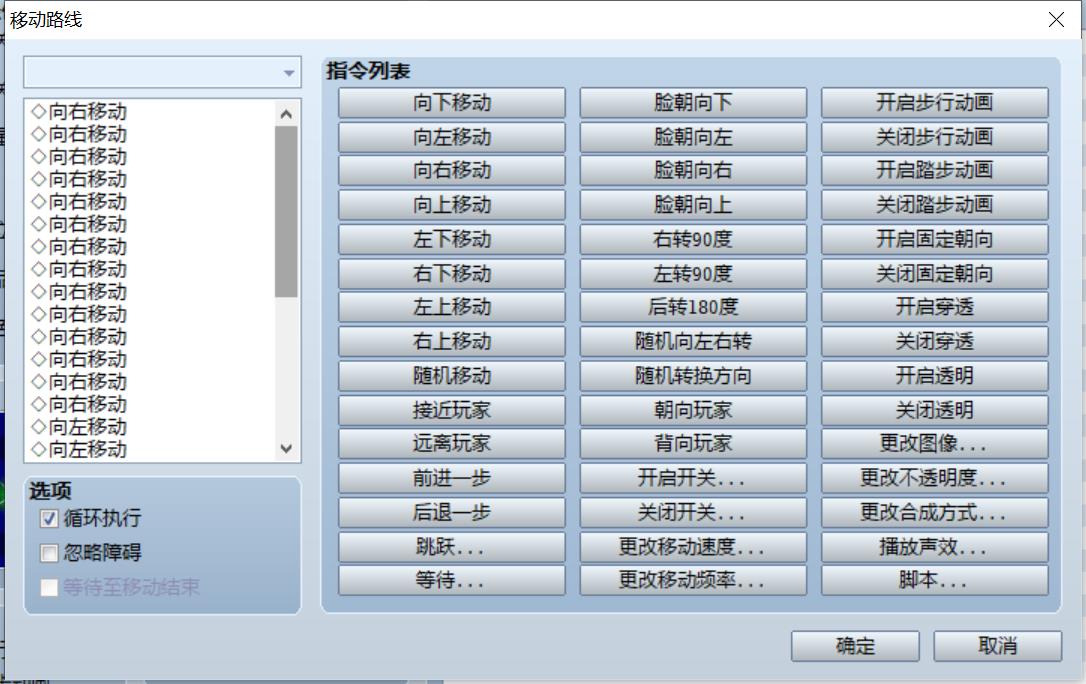Click the 开启步行动画 button
Viewport: 1086px width, 684px height.
pos(934,102)
